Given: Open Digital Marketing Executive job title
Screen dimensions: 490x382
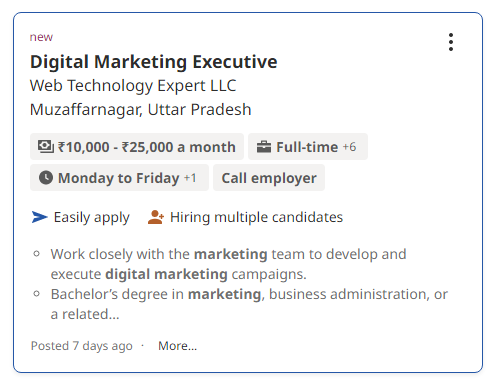Looking at the screenshot, I should pos(154,62).
